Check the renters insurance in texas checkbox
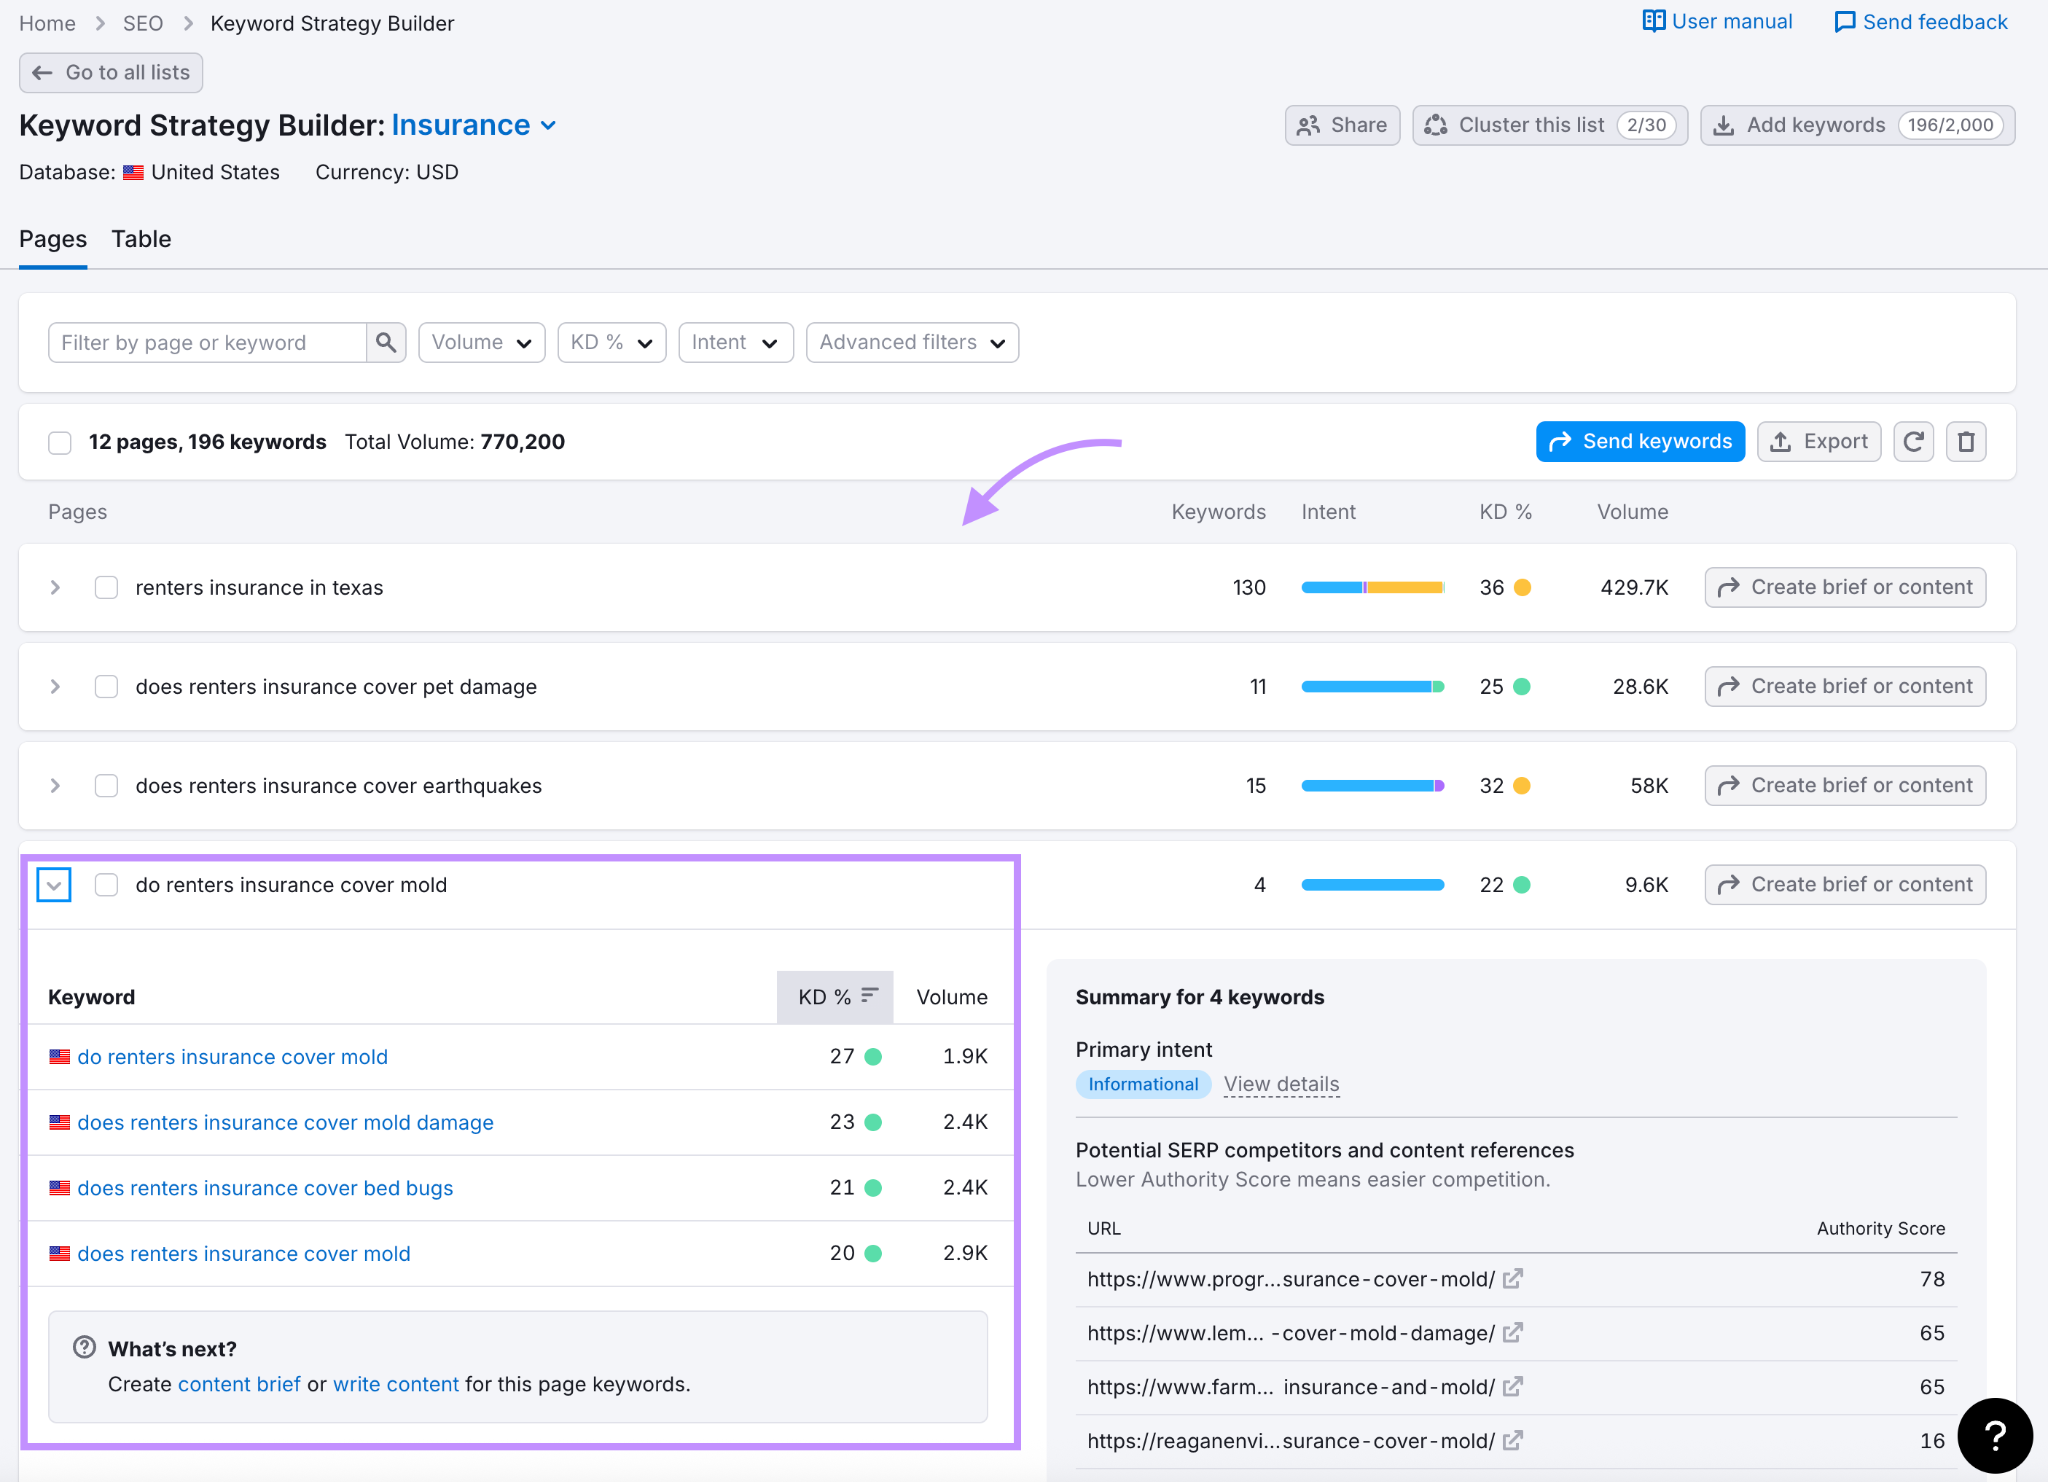 click(x=106, y=588)
